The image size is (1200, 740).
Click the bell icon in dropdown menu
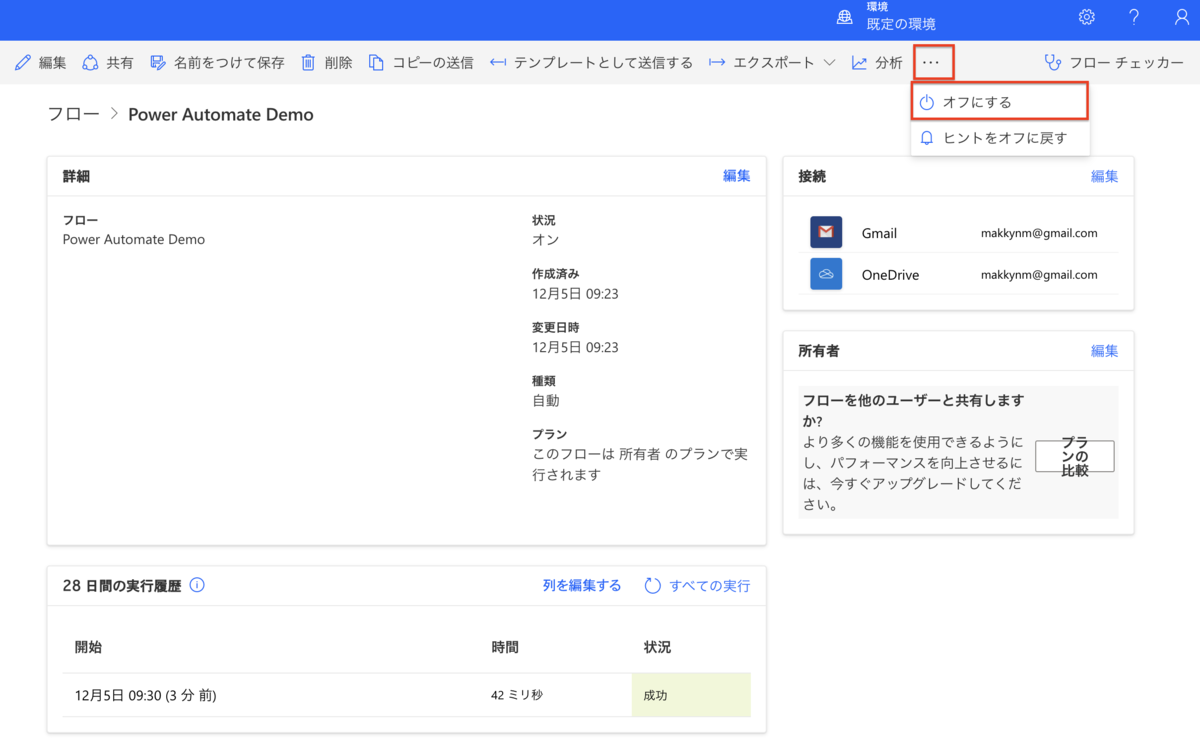click(927, 138)
